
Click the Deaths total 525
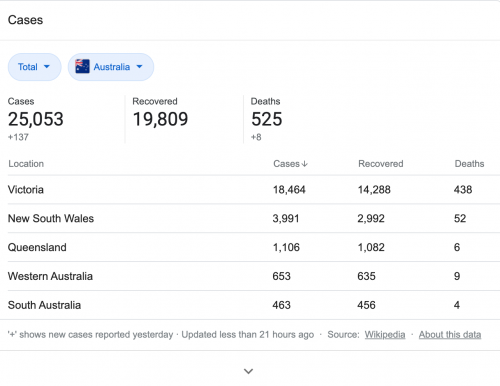267,119
